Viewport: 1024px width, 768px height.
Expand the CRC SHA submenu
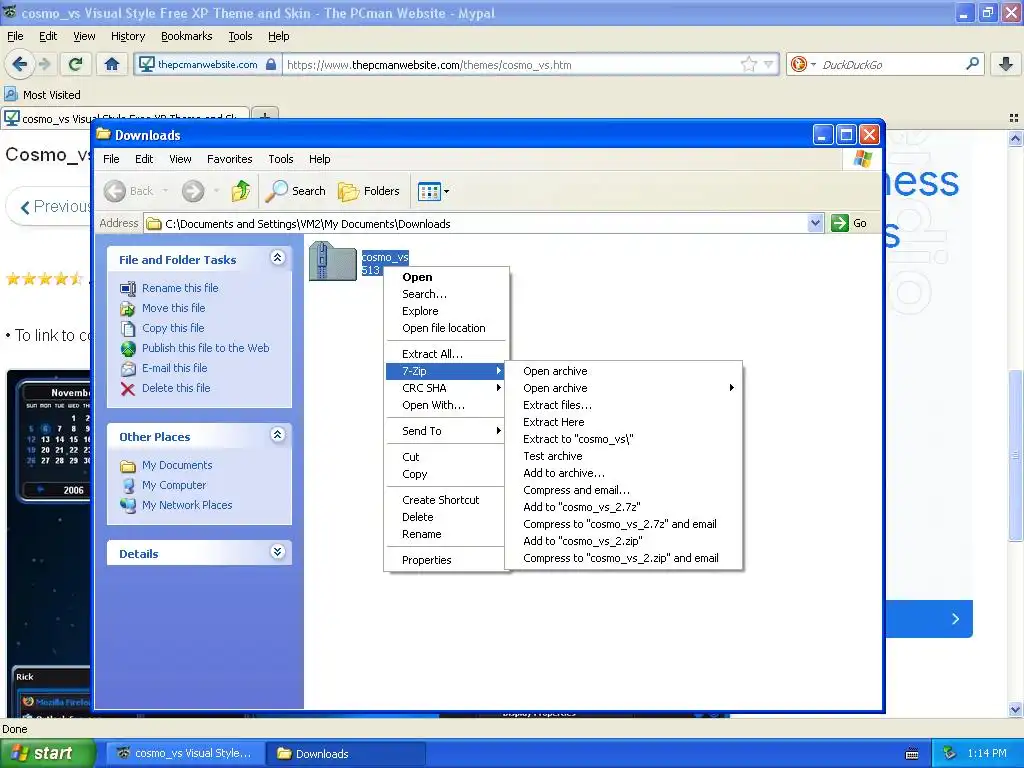click(445, 388)
